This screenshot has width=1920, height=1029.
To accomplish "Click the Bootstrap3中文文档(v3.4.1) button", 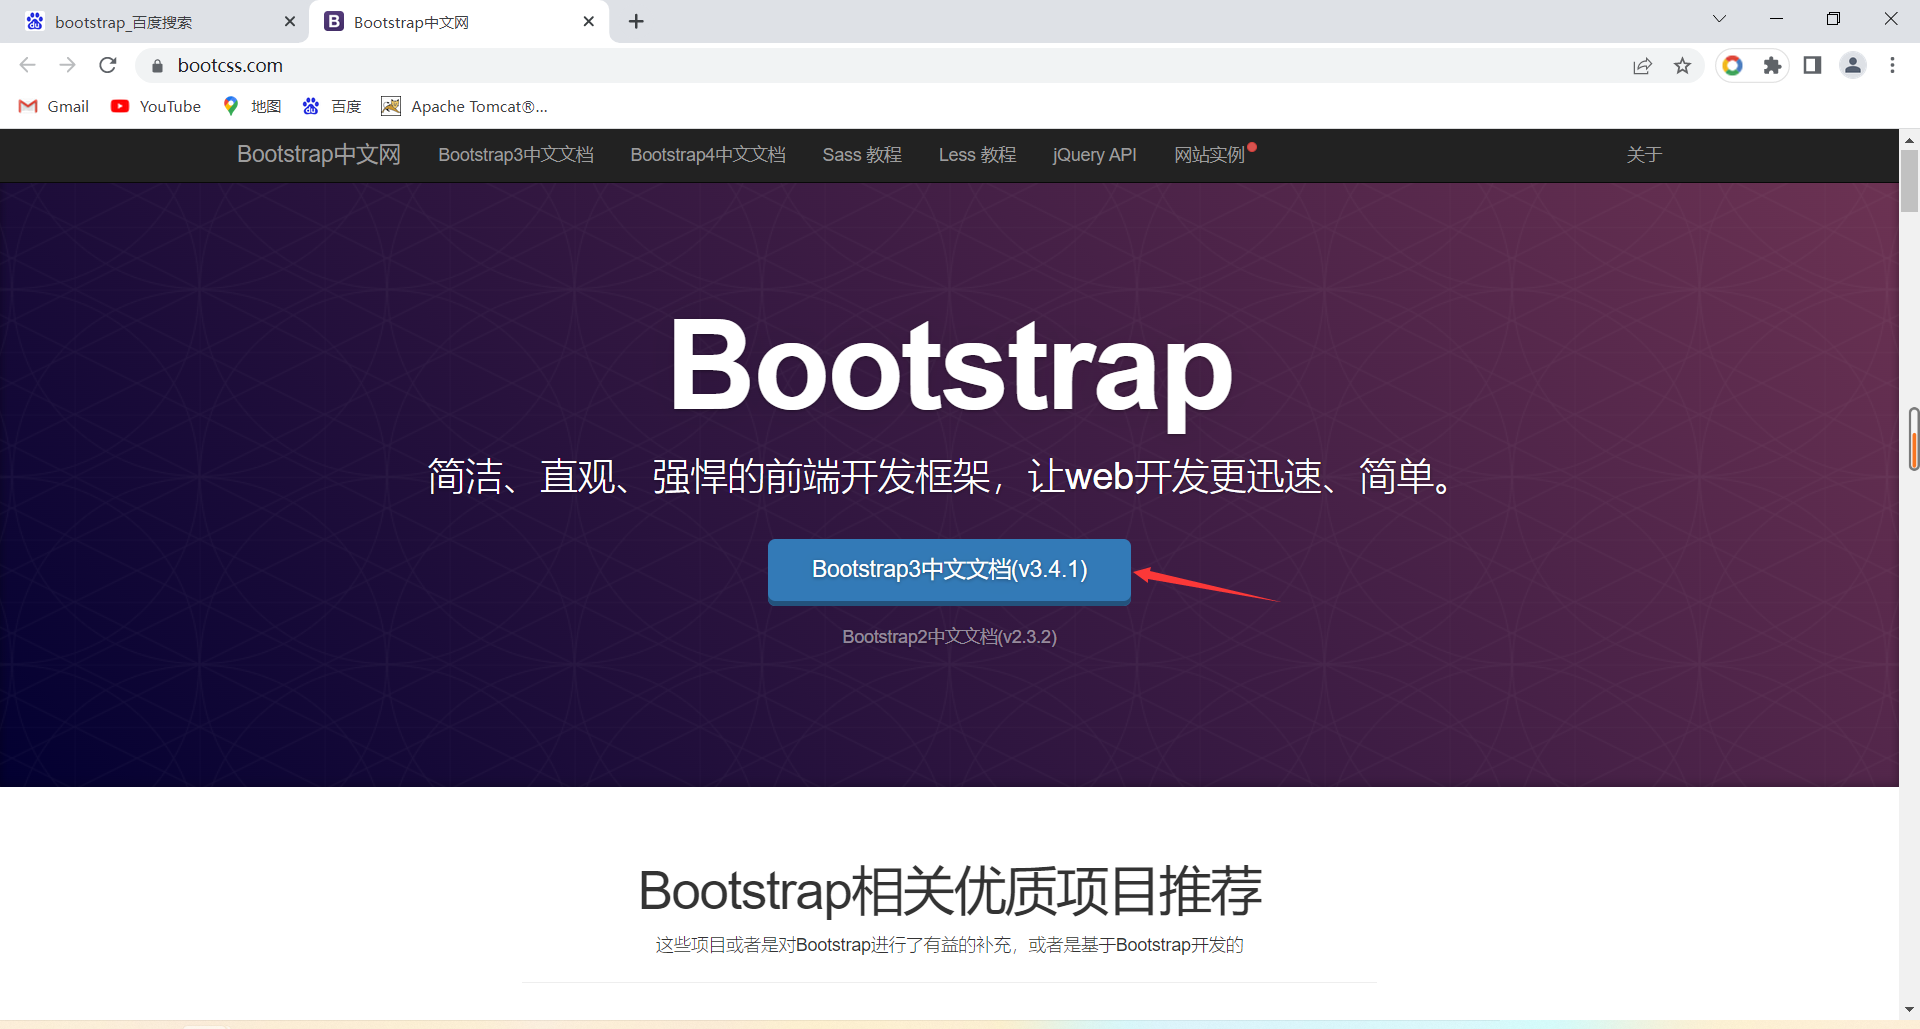I will [949, 571].
